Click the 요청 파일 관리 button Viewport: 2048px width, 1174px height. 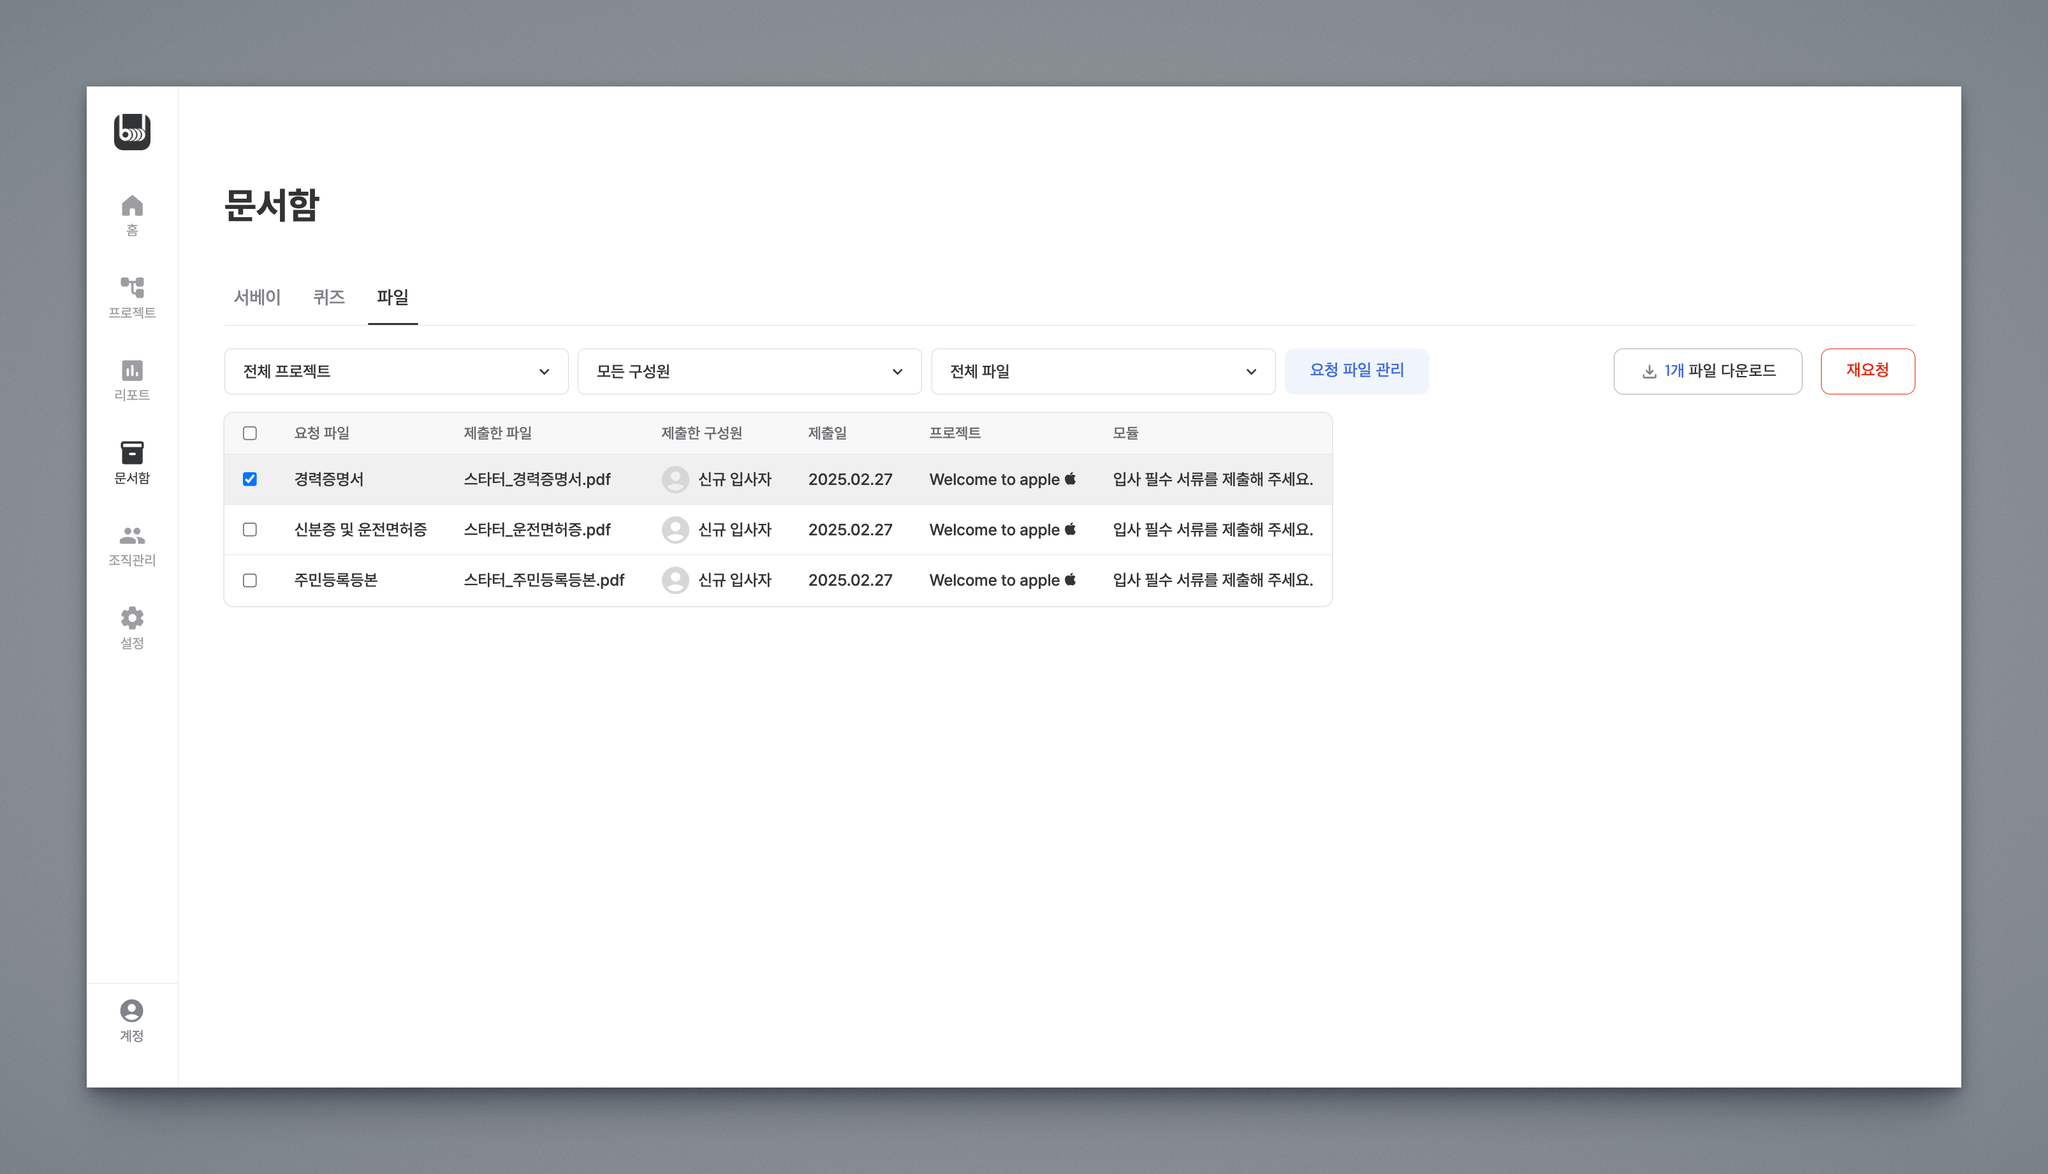tap(1356, 370)
